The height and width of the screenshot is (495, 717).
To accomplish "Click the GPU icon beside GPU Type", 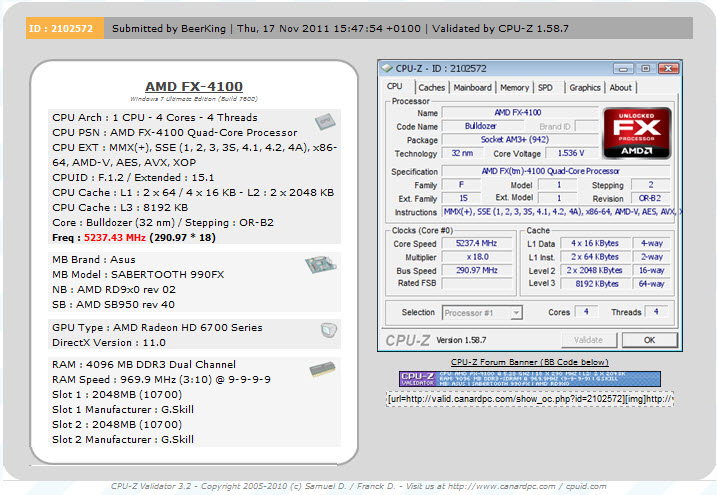I will point(328,330).
